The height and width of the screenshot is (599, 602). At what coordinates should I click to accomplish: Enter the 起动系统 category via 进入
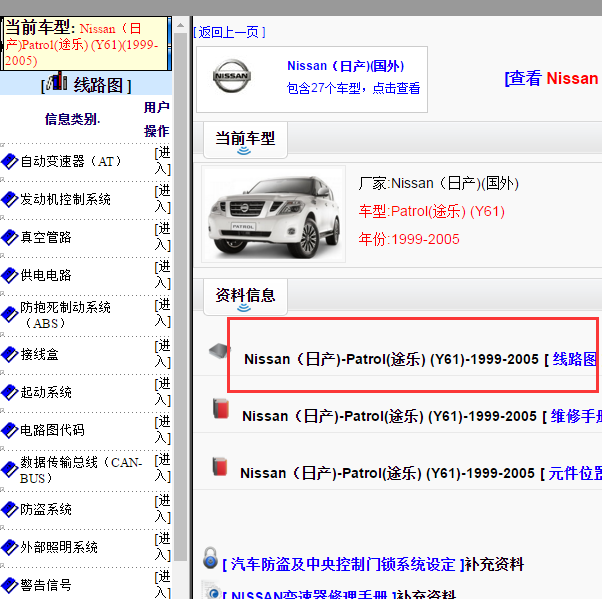(x=163, y=392)
